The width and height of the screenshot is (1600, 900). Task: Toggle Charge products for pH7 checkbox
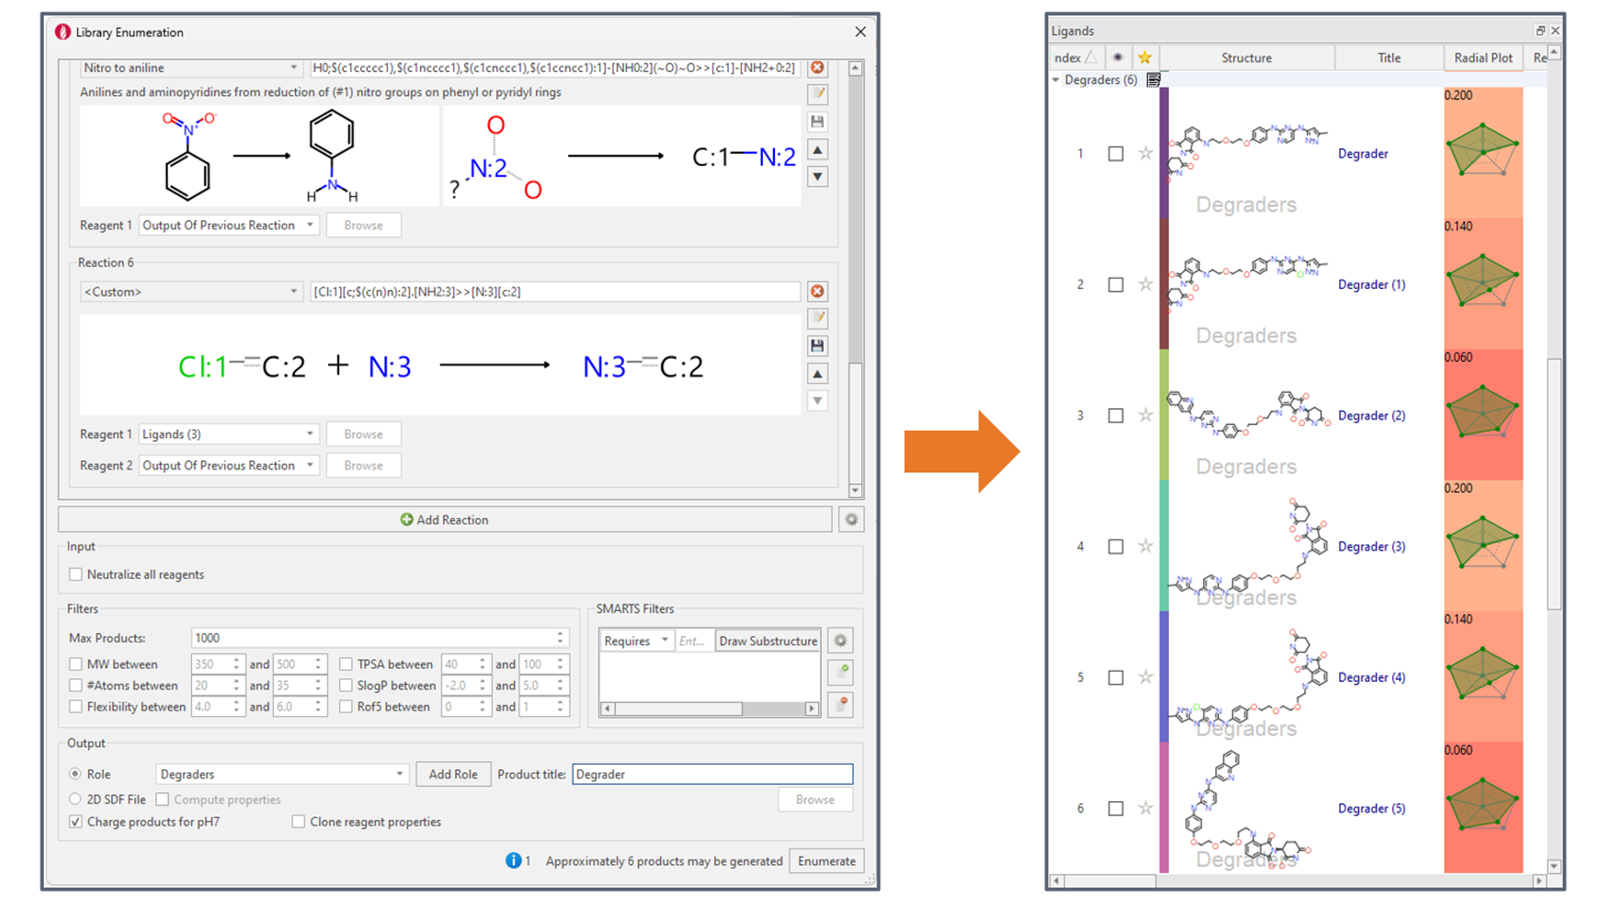(76, 822)
